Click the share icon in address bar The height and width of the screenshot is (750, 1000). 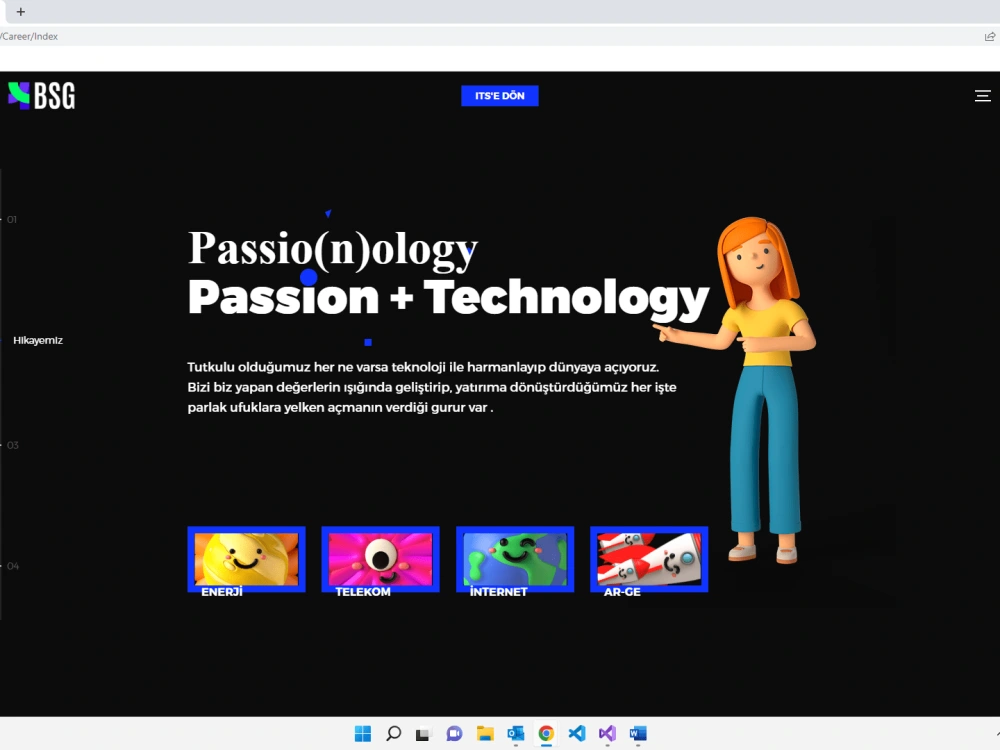coord(989,36)
